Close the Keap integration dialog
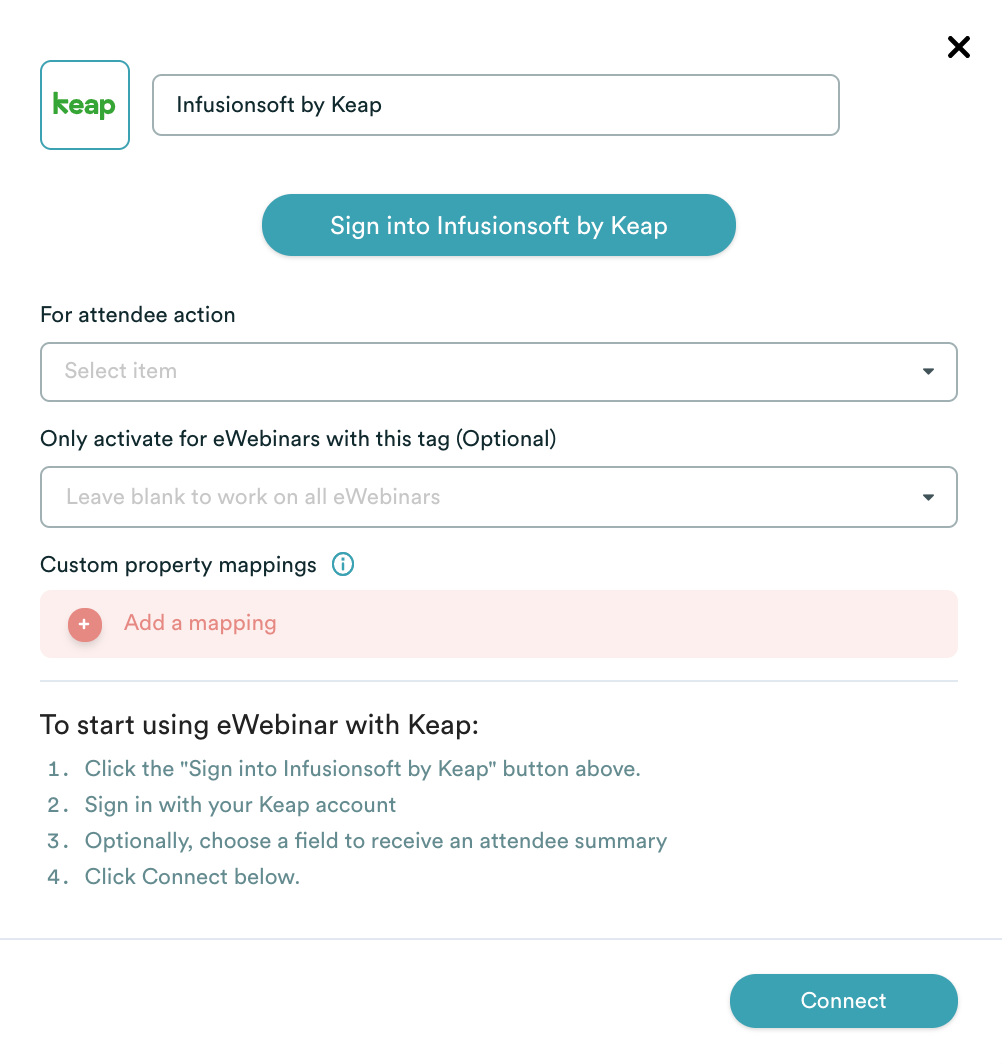The width and height of the screenshot is (1002, 1064). [x=958, y=47]
